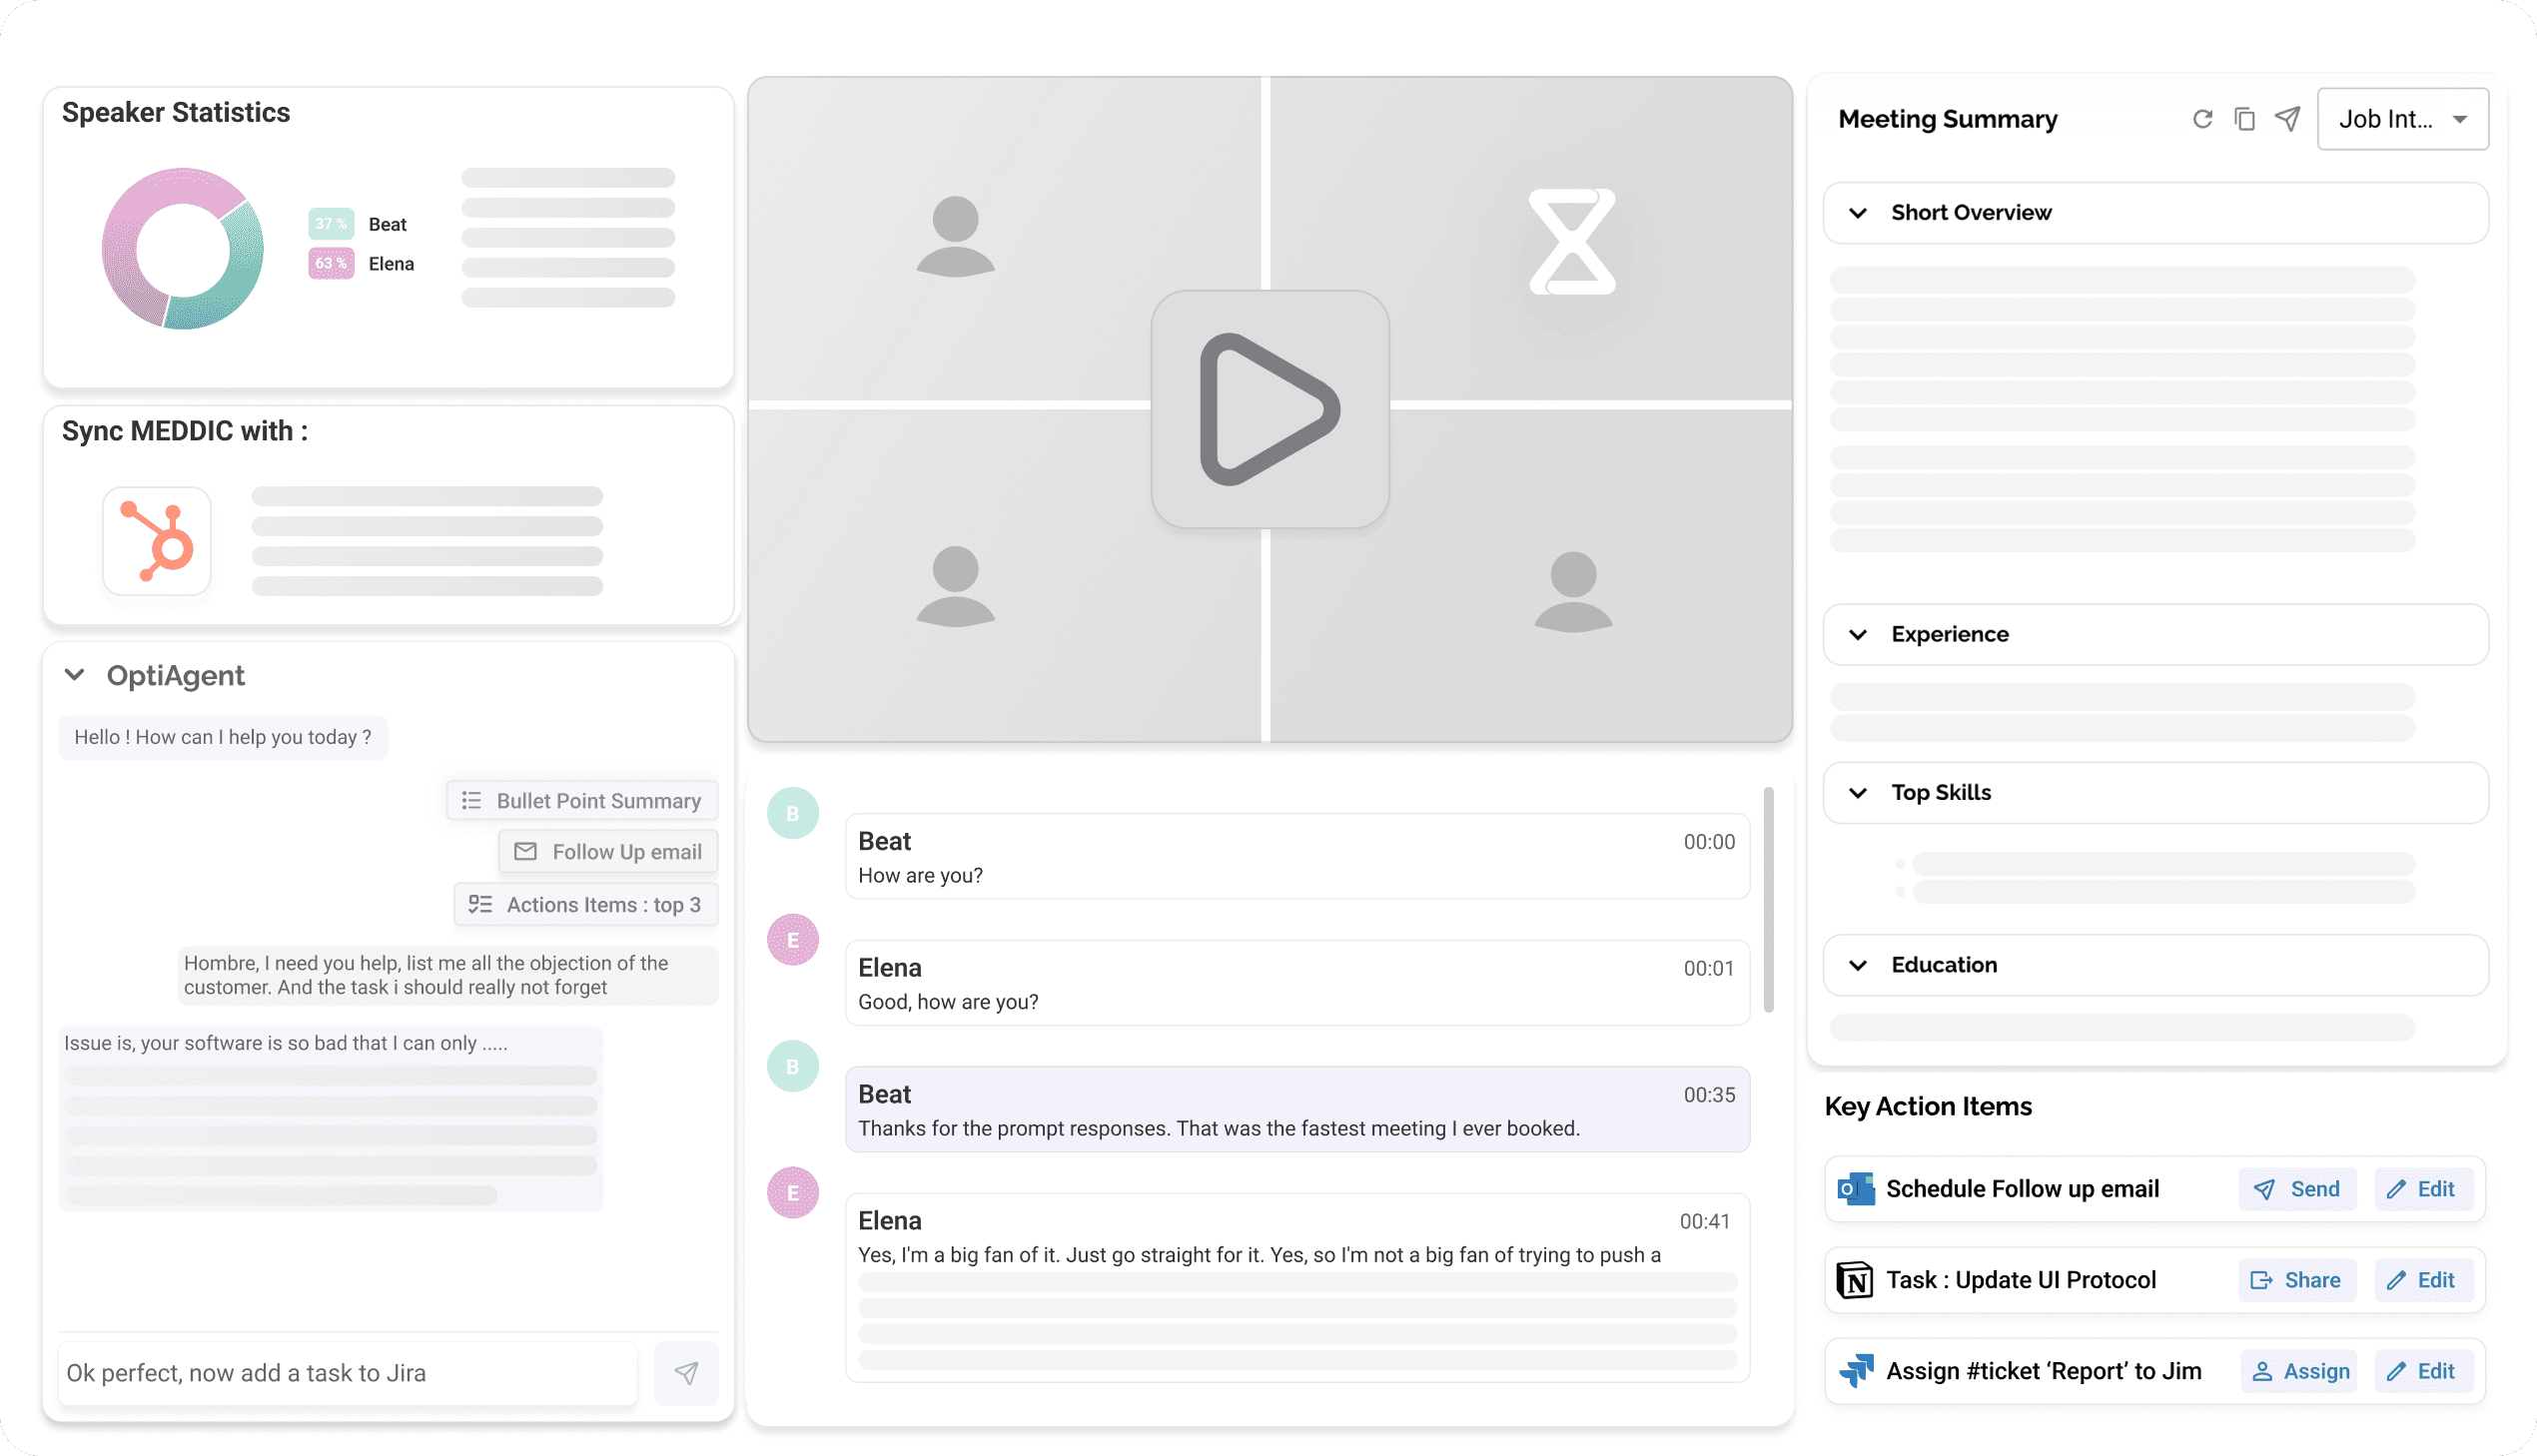Open the Job Int... template dropdown

point(2402,119)
